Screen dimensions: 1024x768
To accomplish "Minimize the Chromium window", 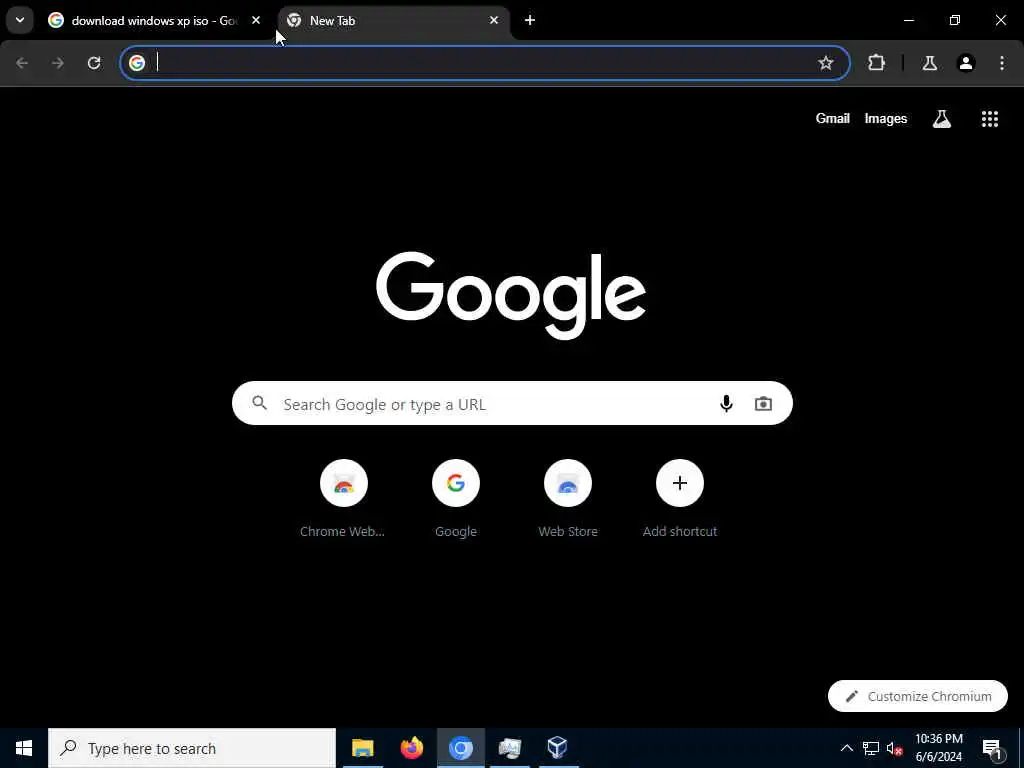I will click(908, 20).
